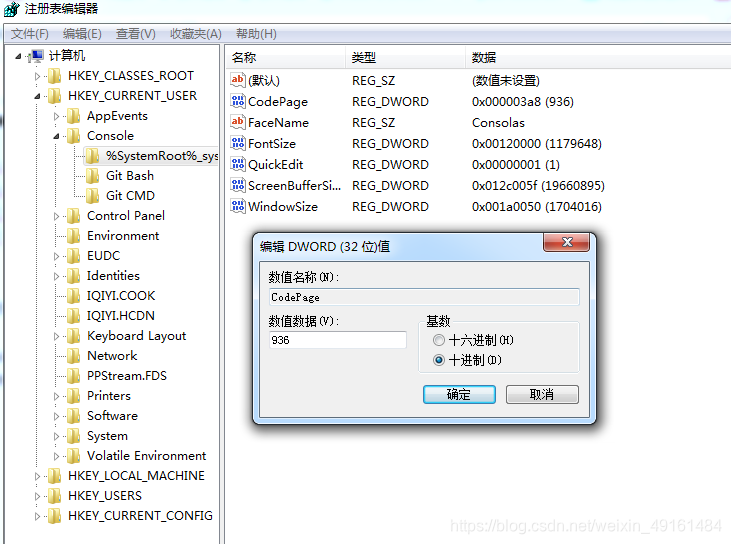Viewport: 731px width, 544px height.
Task: Click the IQIYI.COOK folder icon
Action: (x=74, y=296)
